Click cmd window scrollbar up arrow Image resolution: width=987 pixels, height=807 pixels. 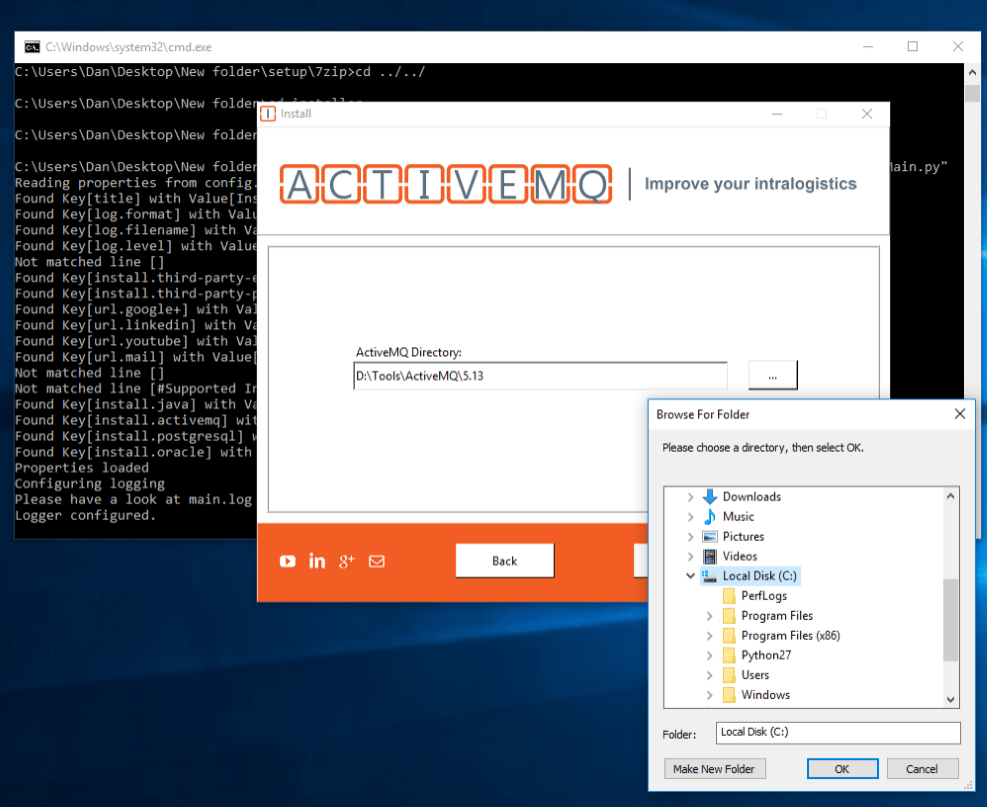click(x=973, y=72)
